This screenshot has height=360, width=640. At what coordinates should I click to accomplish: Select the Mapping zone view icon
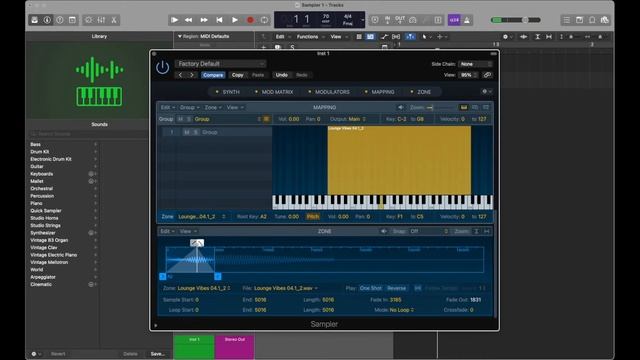486,107
